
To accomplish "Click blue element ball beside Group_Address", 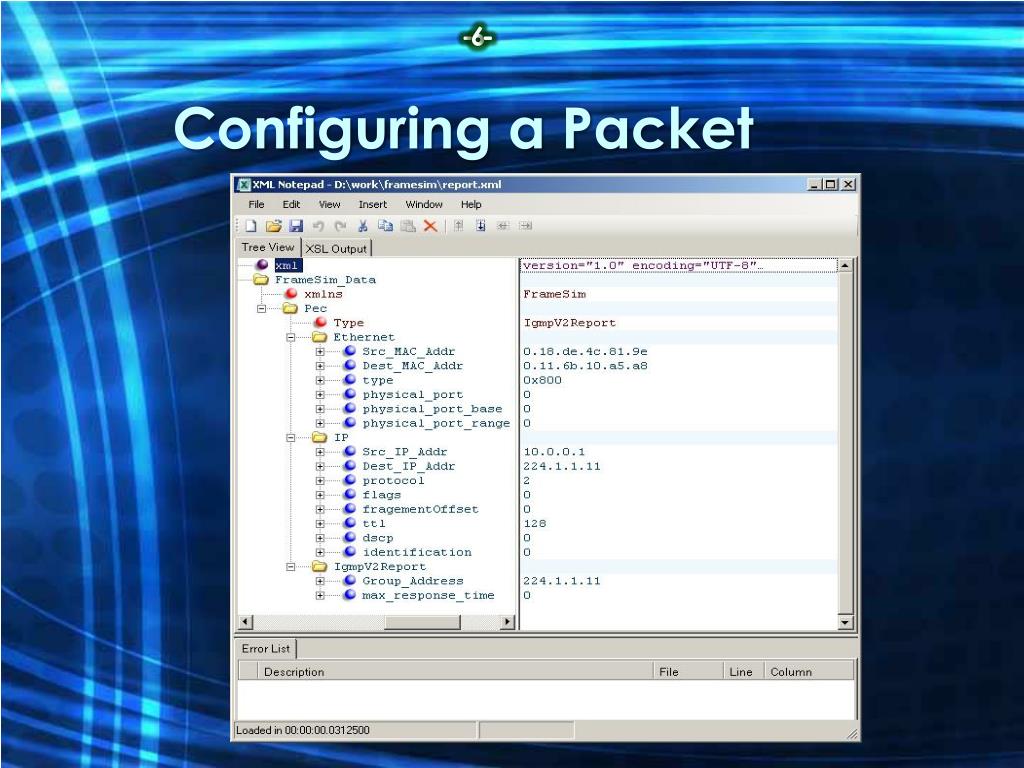I will 350,581.
